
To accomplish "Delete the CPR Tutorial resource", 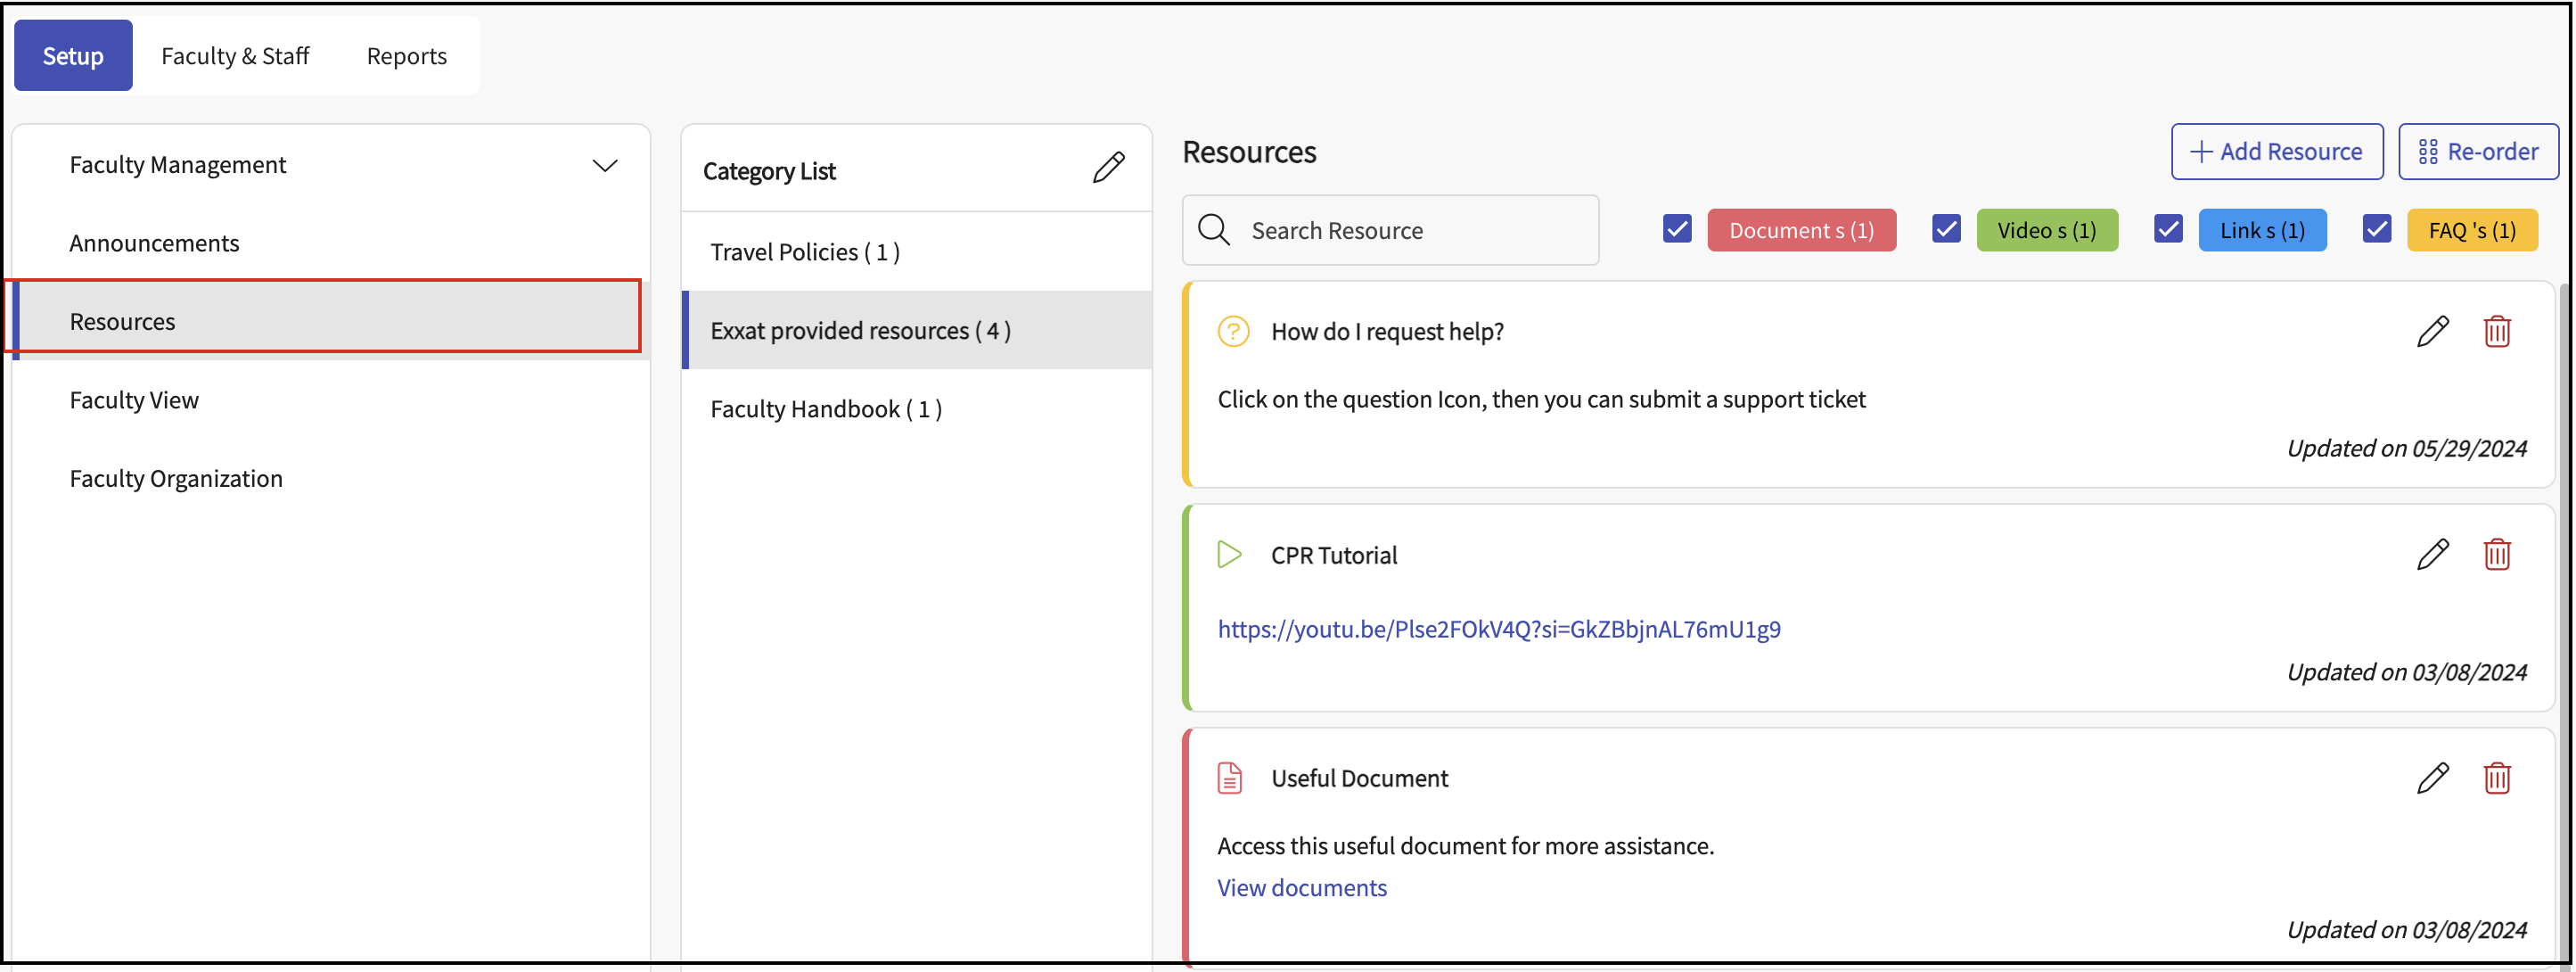I will [x=2496, y=554].
